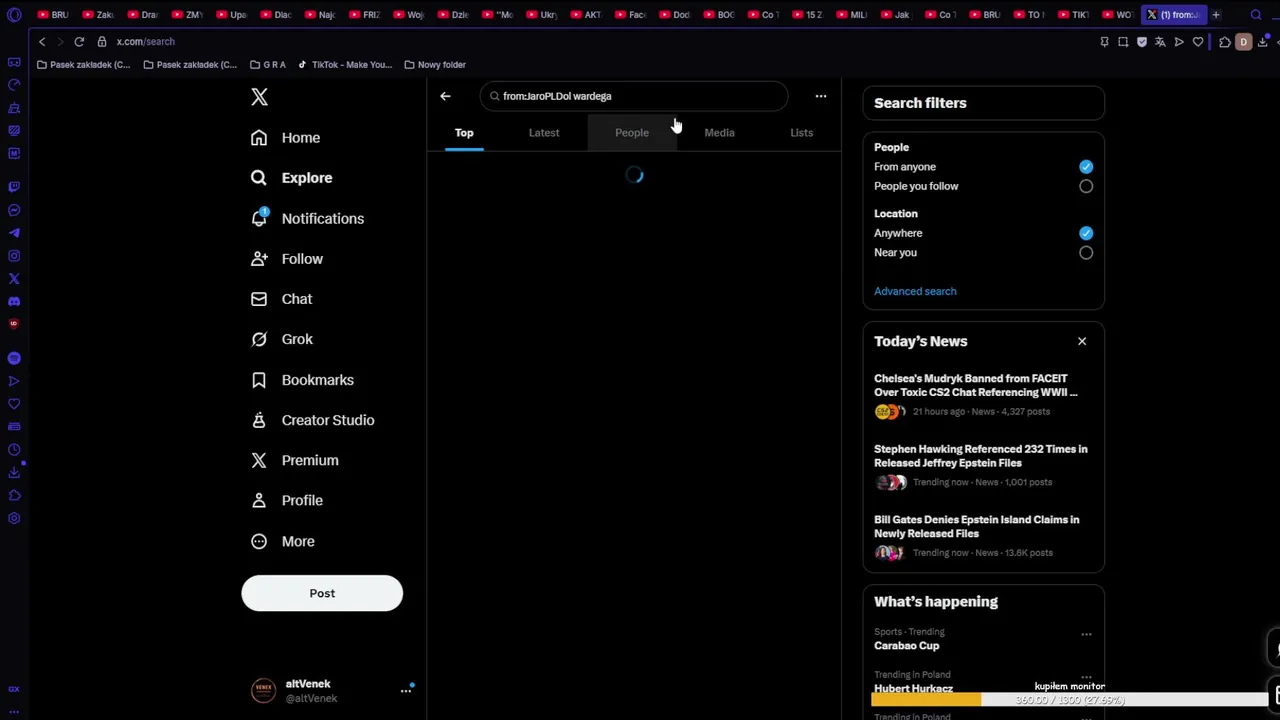Open Creator Studio on X

tap(313, 420)
